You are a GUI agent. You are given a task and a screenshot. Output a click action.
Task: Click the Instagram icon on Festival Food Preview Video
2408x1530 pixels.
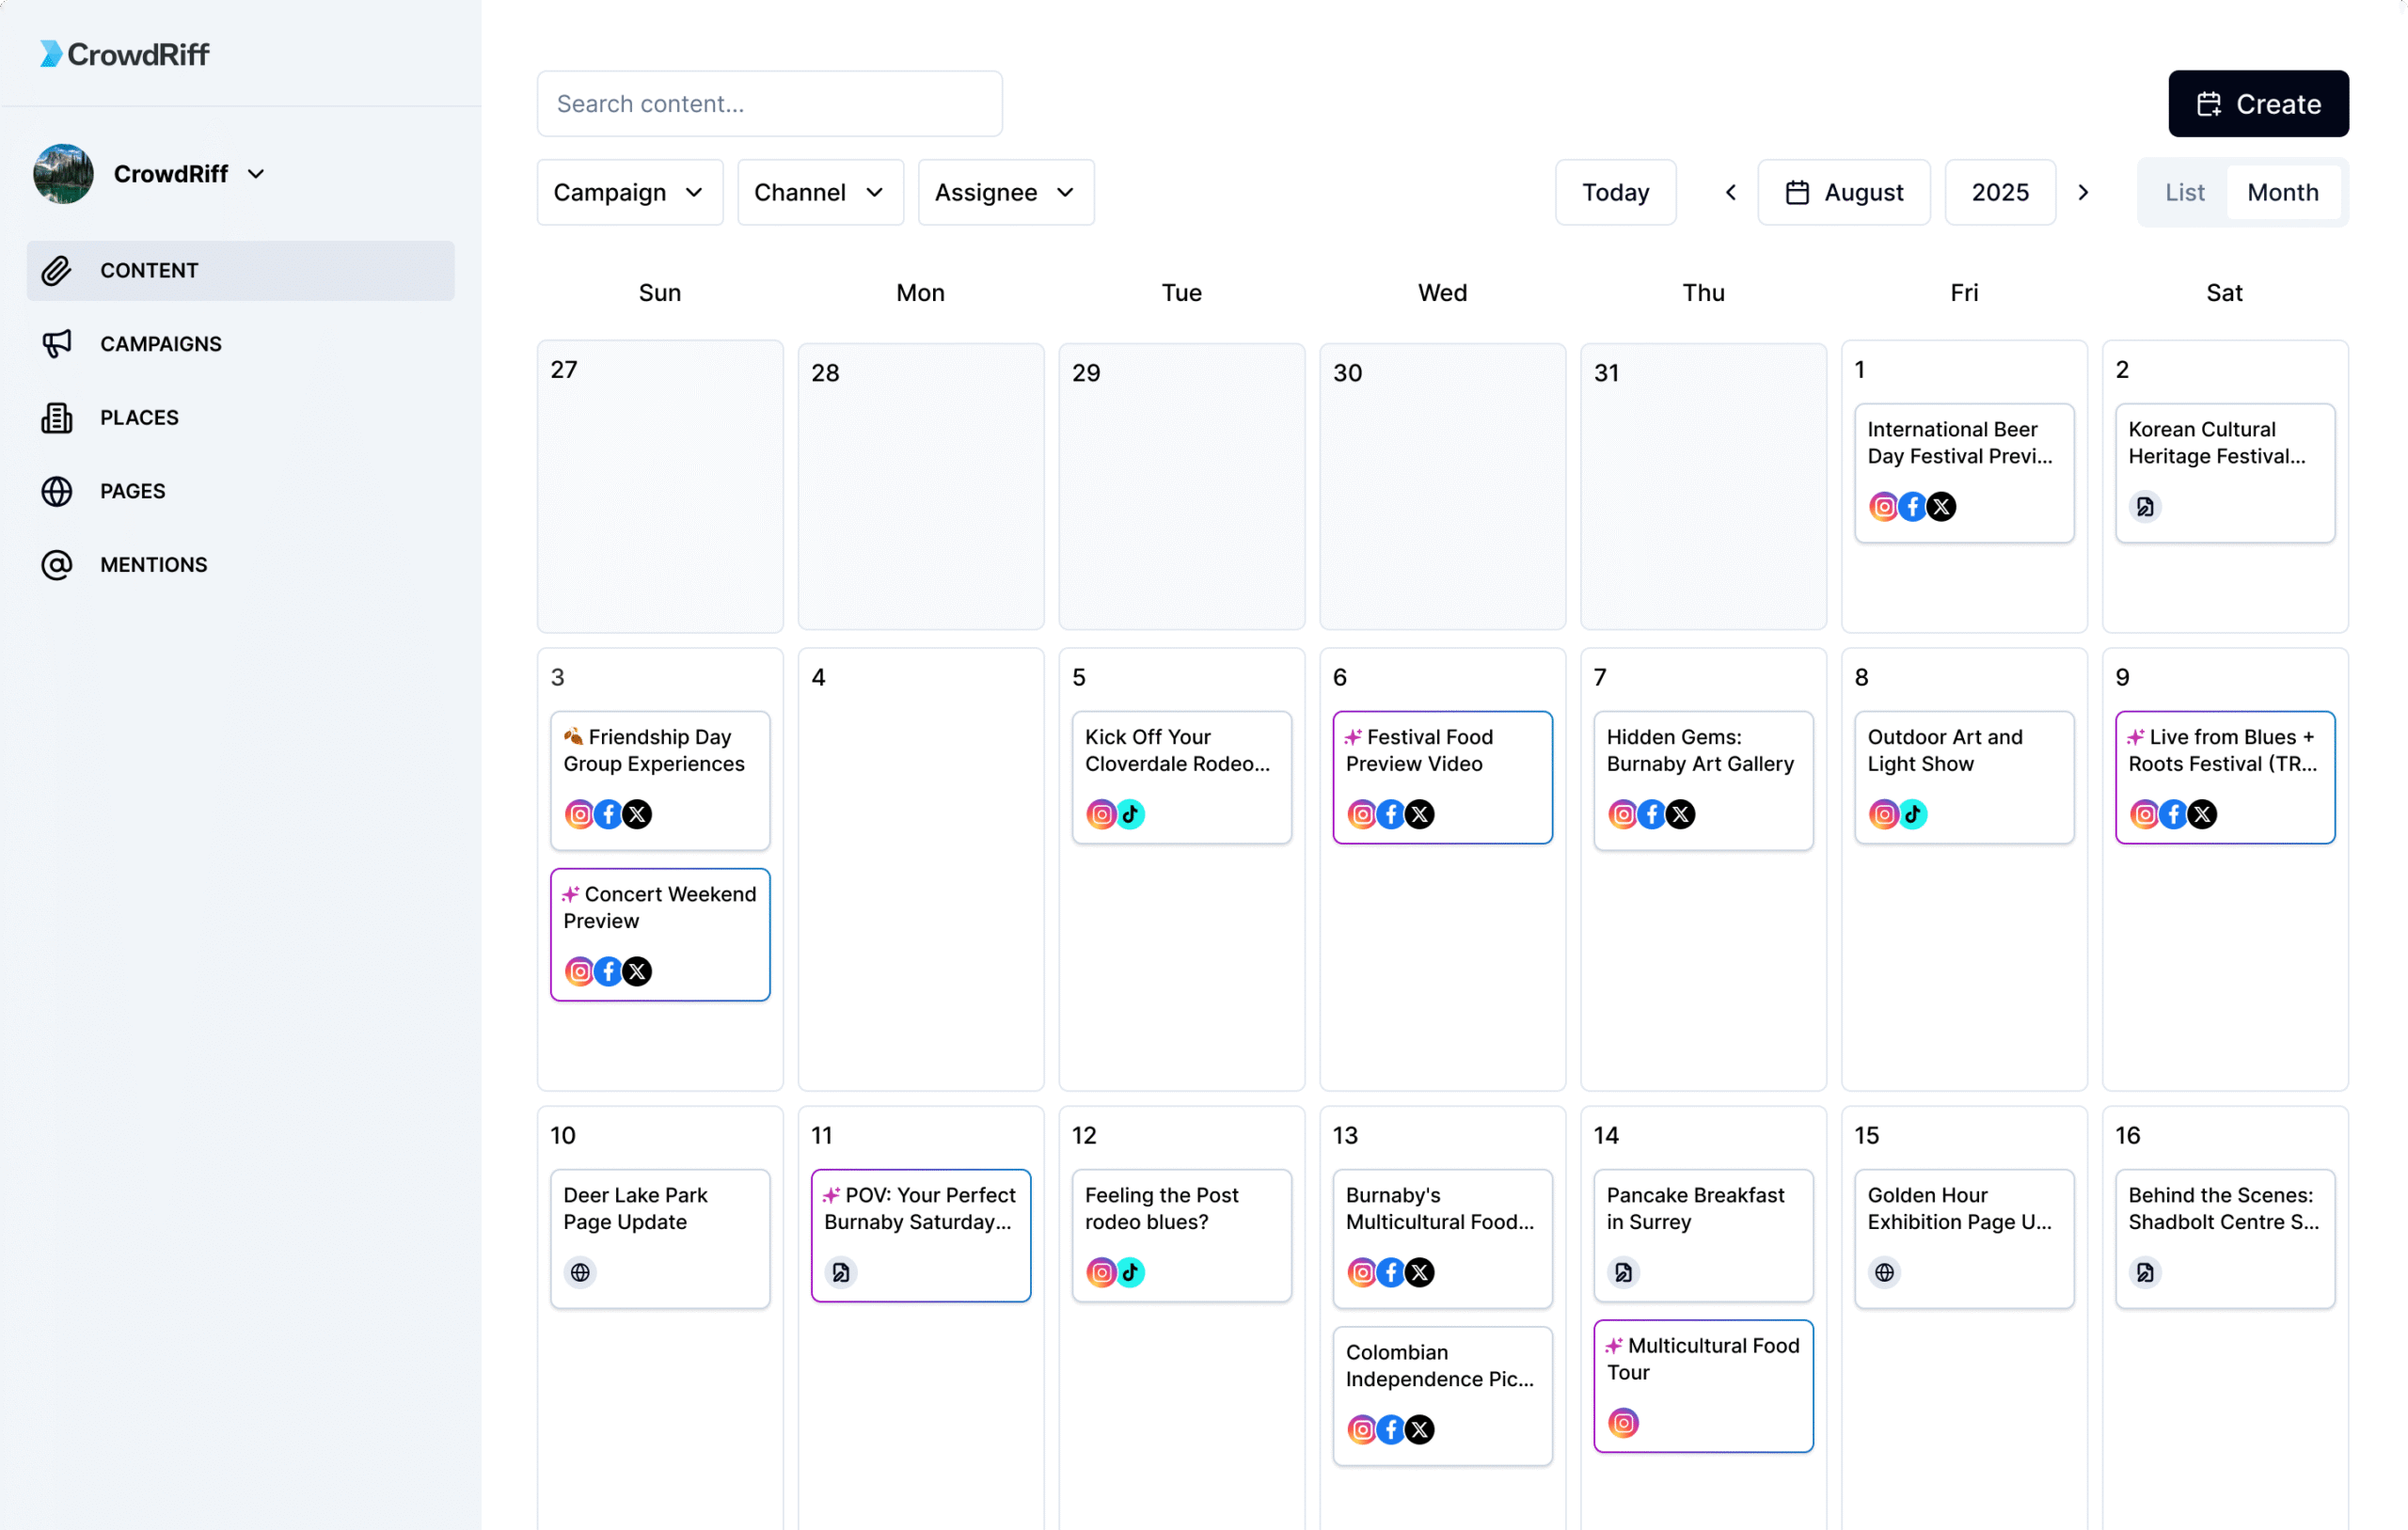1361,814
